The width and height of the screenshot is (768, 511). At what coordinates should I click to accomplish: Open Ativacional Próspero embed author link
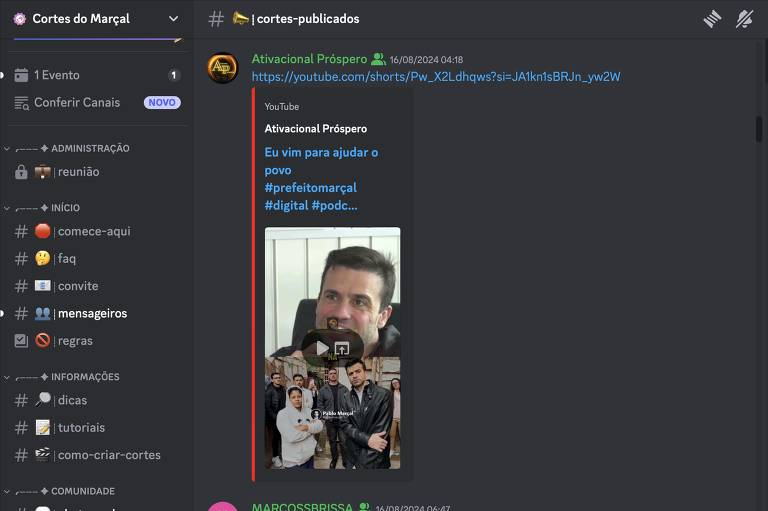315,129
